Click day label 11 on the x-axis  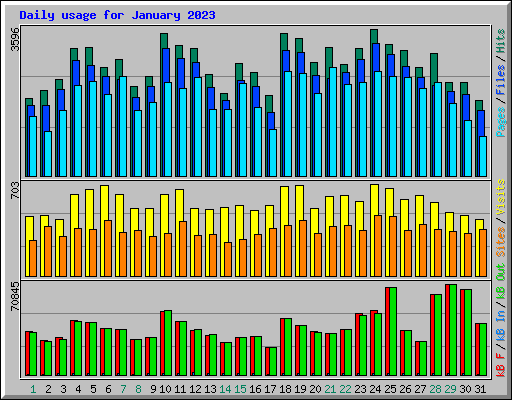click(x=180, y=389)
